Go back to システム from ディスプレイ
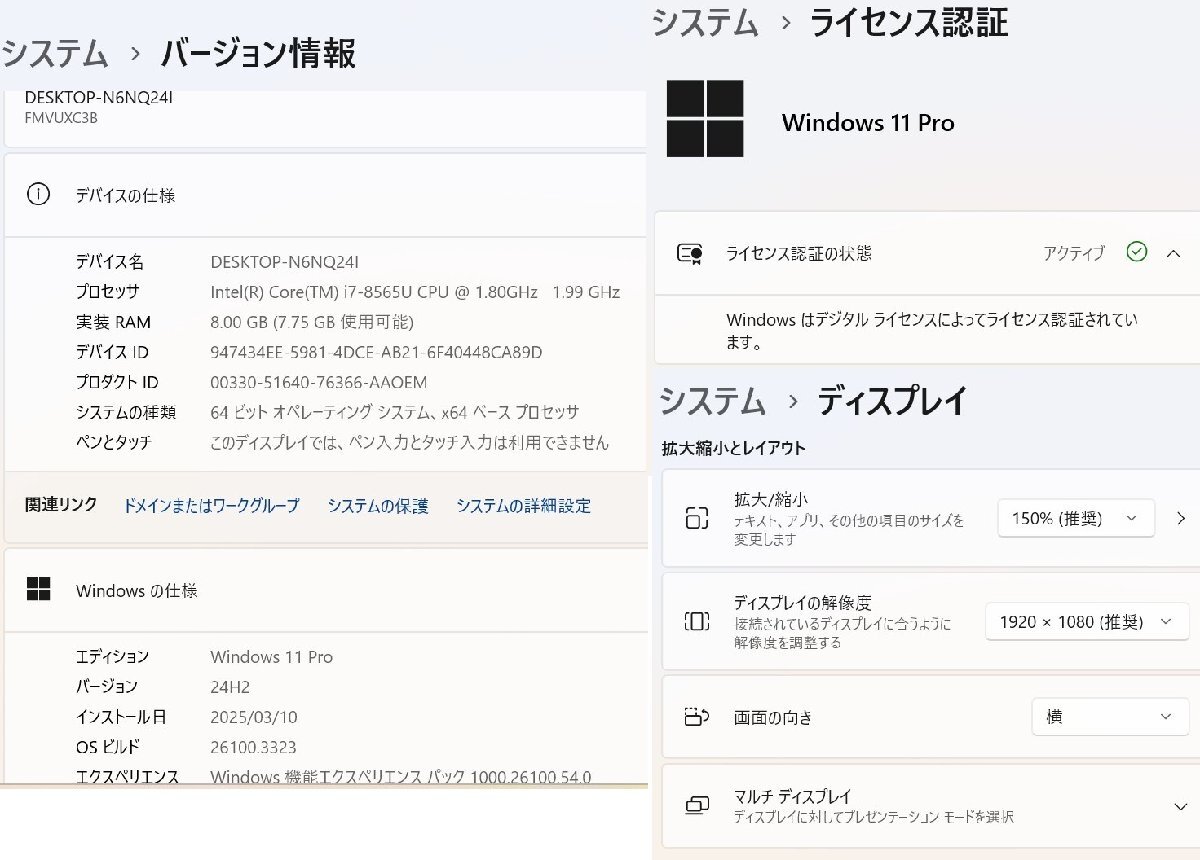 point(712,401)
